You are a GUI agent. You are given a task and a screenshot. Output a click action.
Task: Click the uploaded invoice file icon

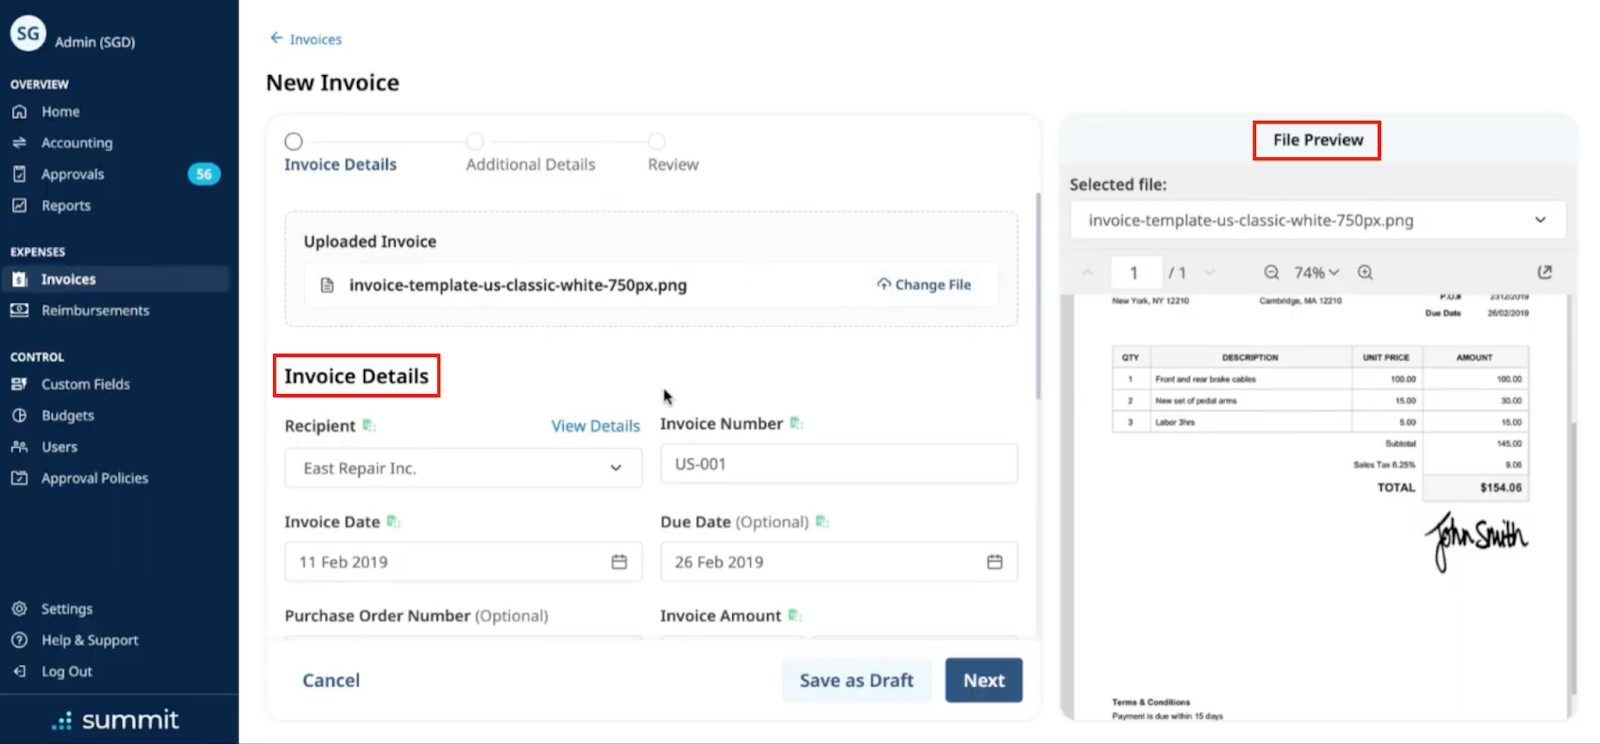click(327, 285)
